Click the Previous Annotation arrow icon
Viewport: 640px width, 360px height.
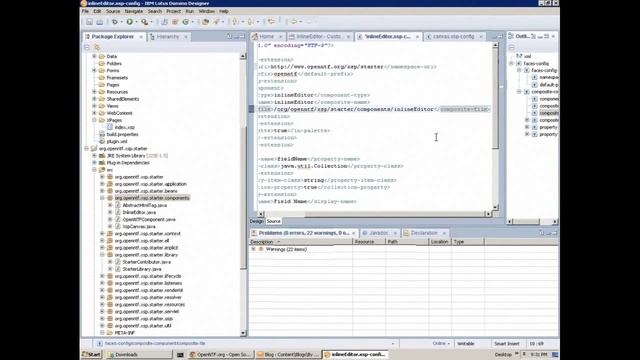tap(250, 22)
